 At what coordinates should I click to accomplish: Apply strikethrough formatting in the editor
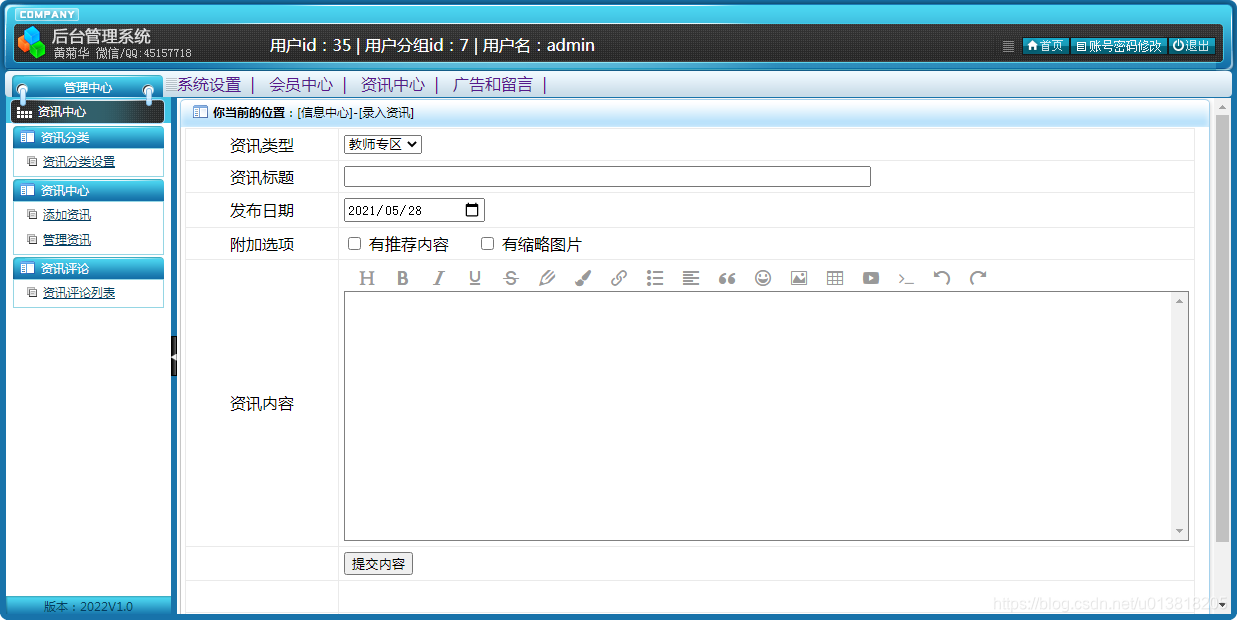tap(510, 278)
